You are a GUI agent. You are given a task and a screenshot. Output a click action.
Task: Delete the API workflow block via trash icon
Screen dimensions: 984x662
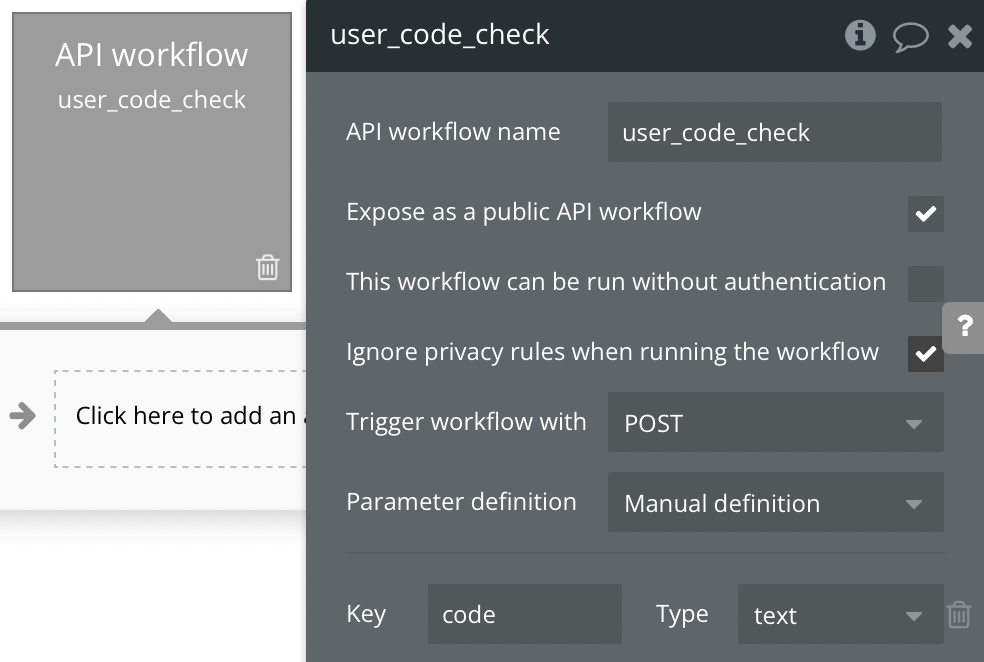coord(267,267)
